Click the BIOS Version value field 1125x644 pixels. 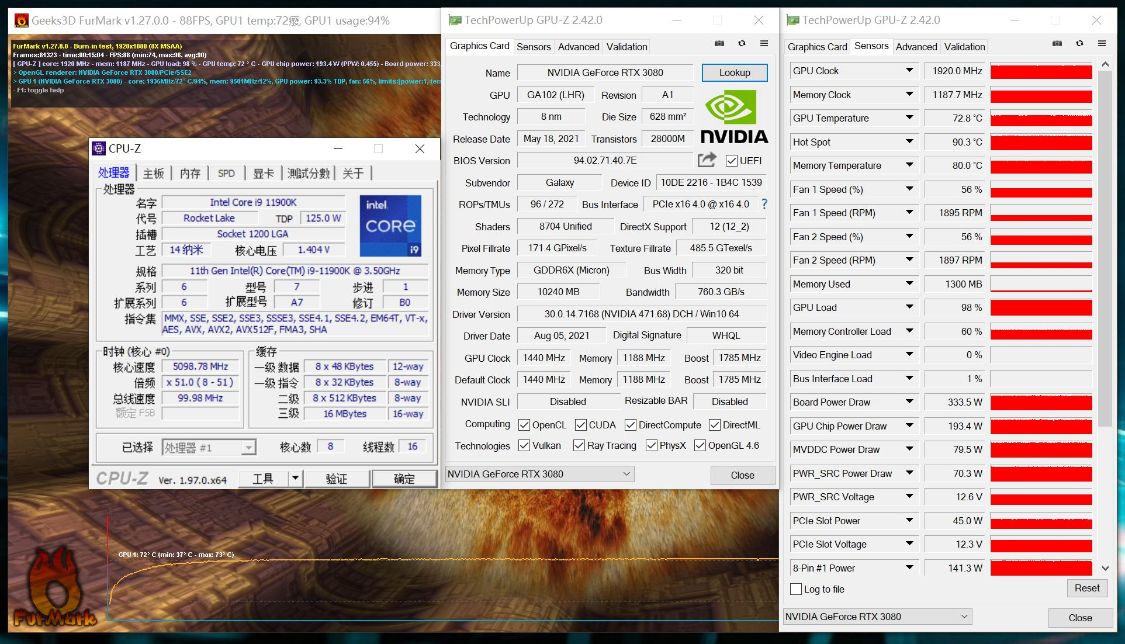[603, 161]
